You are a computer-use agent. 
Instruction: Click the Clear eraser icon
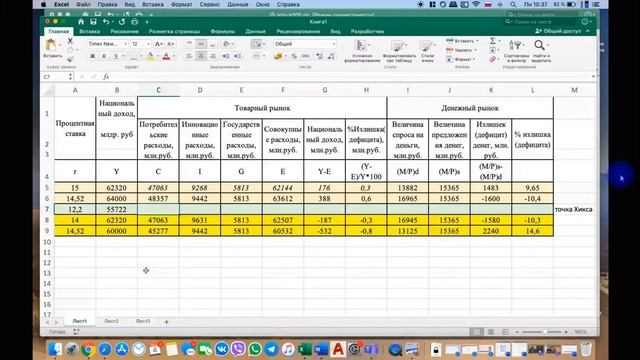(x=493, y=60)
